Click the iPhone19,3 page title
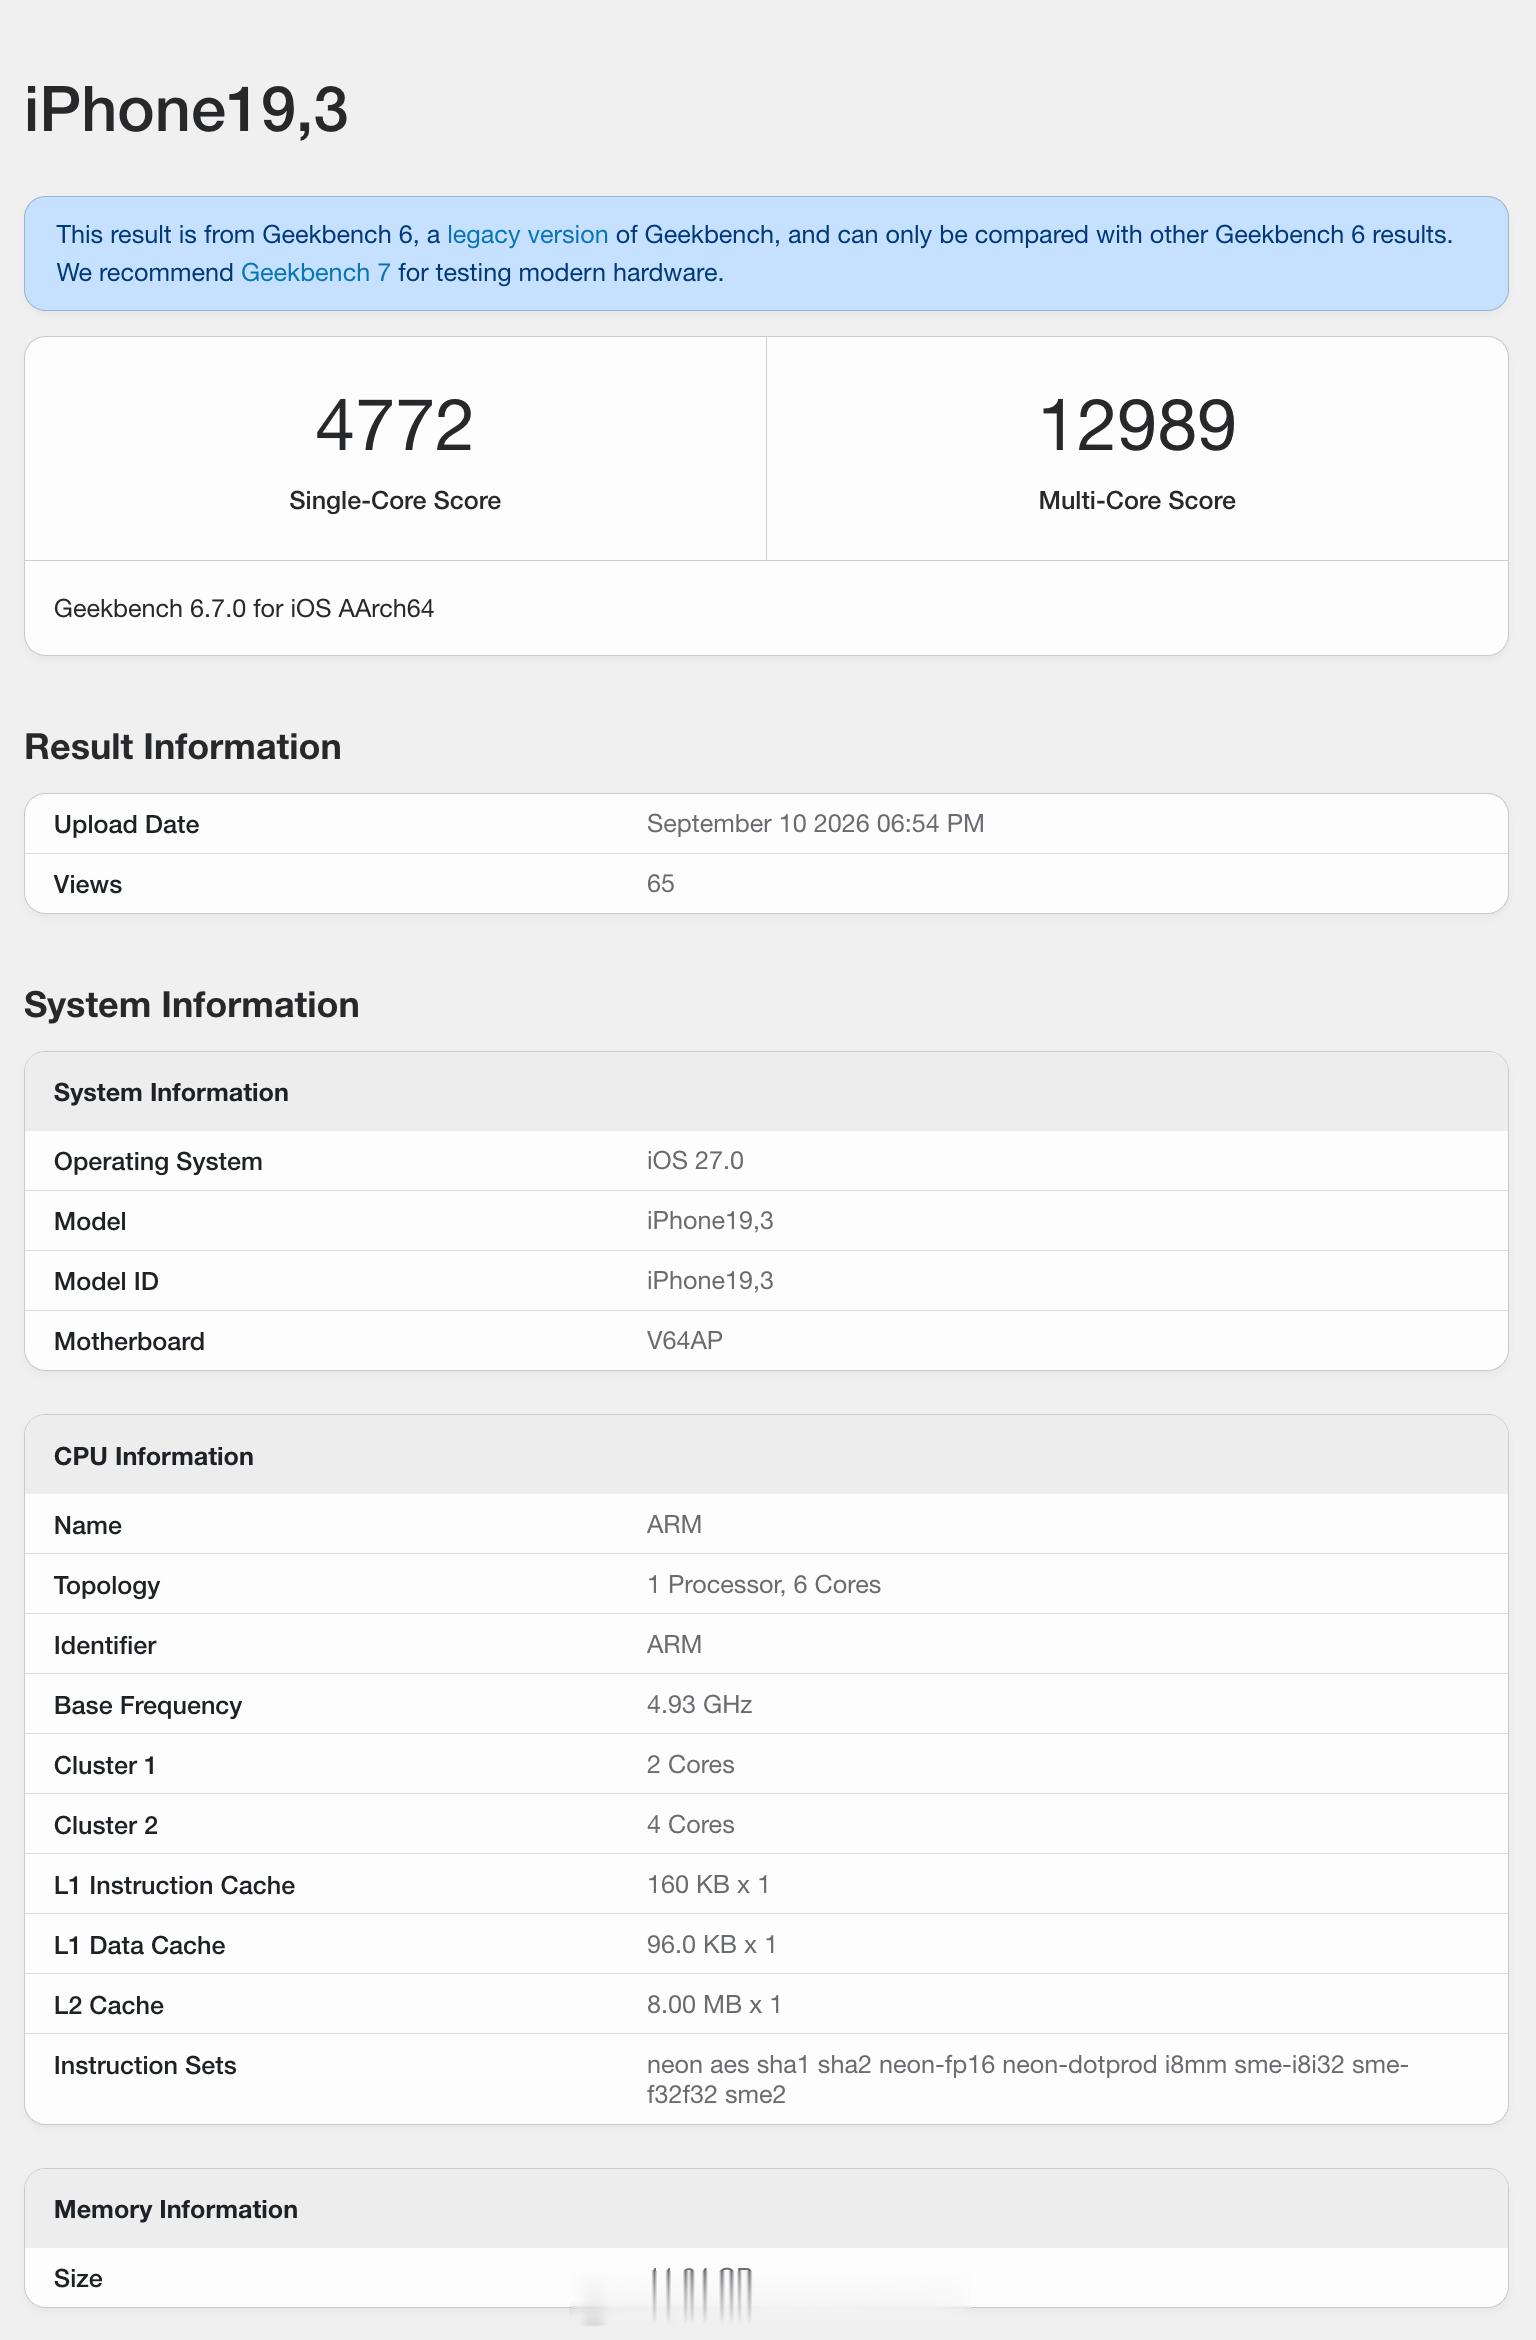 186,109
